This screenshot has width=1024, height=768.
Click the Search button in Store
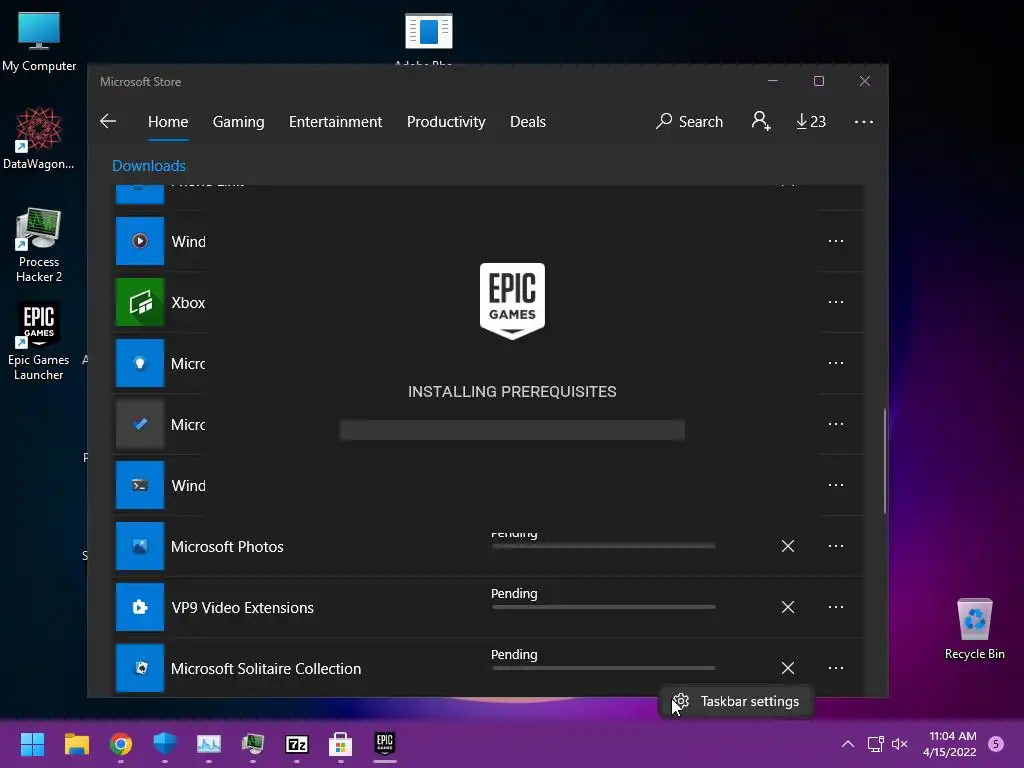coord(690,121)
